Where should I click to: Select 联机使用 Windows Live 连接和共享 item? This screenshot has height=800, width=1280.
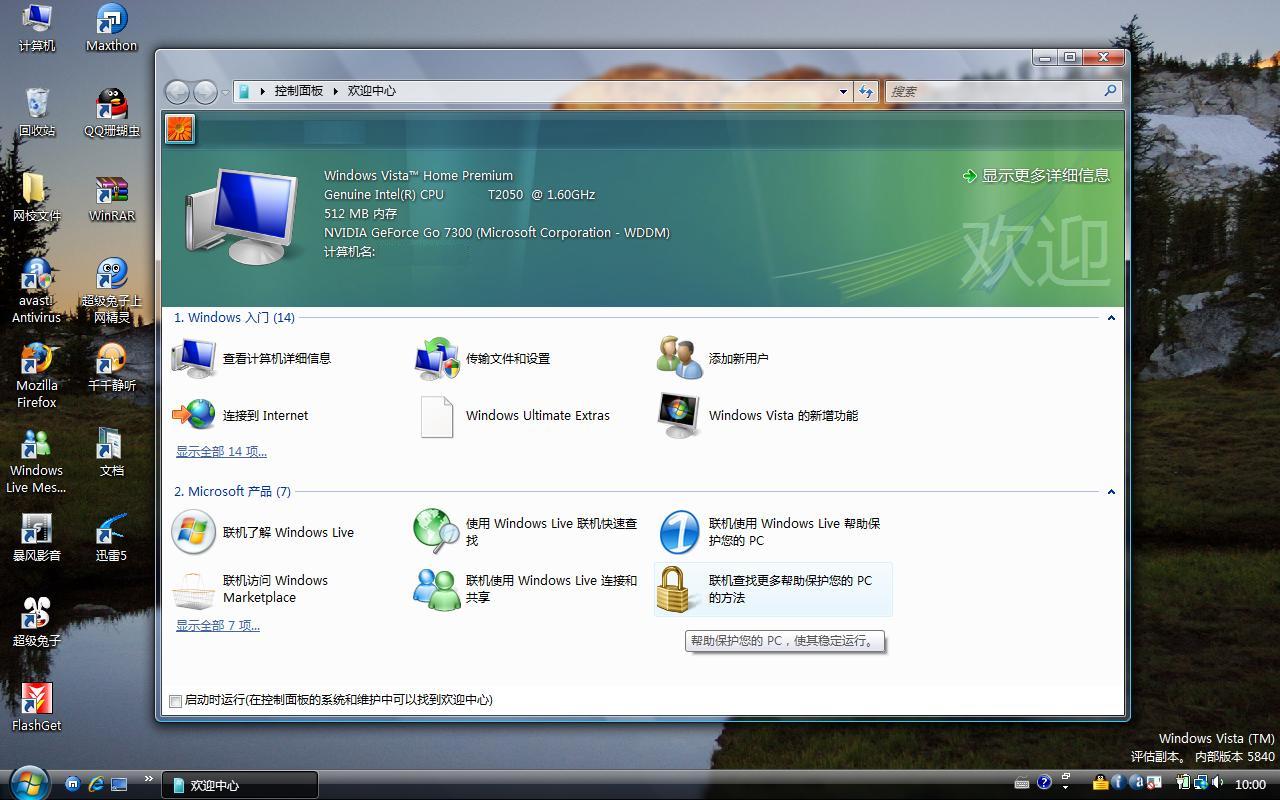[x=527, y=589]
